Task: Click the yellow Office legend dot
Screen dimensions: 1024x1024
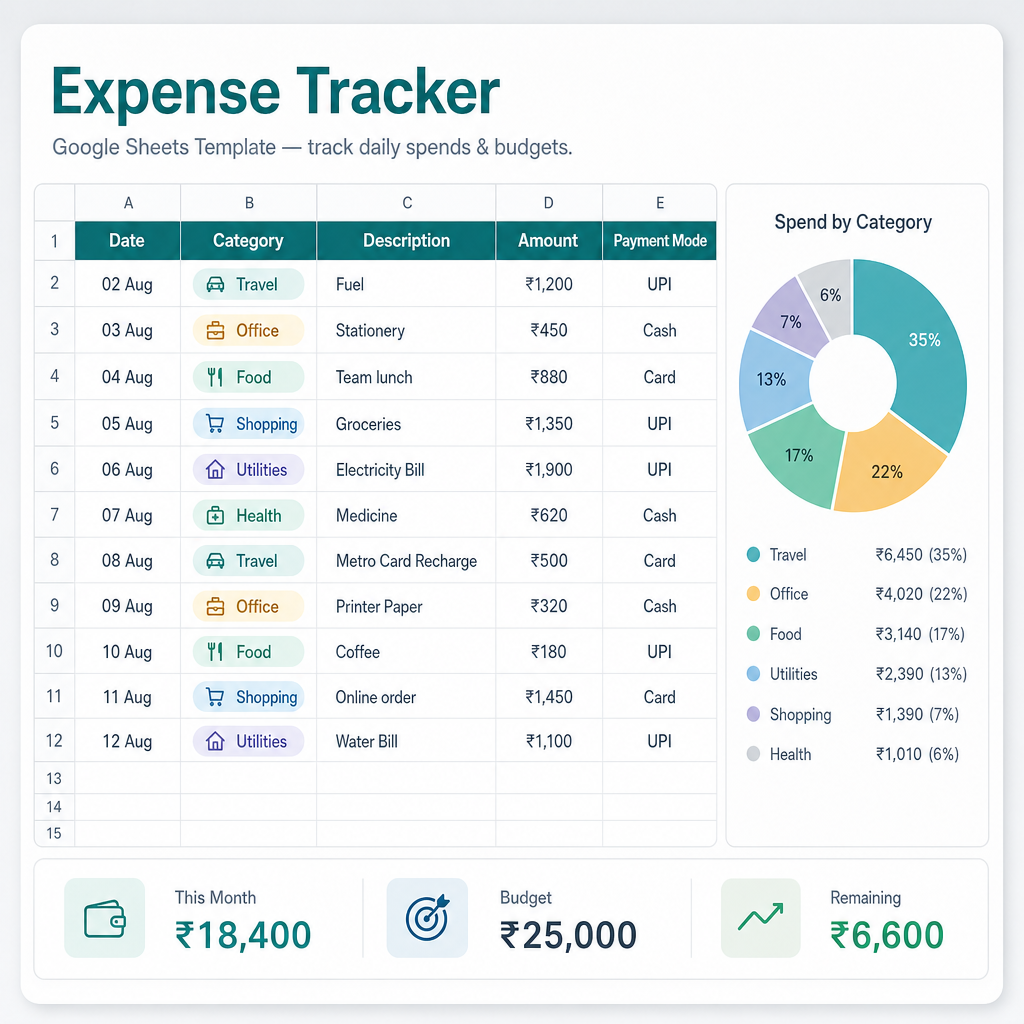Action: [x=753, y=594]
